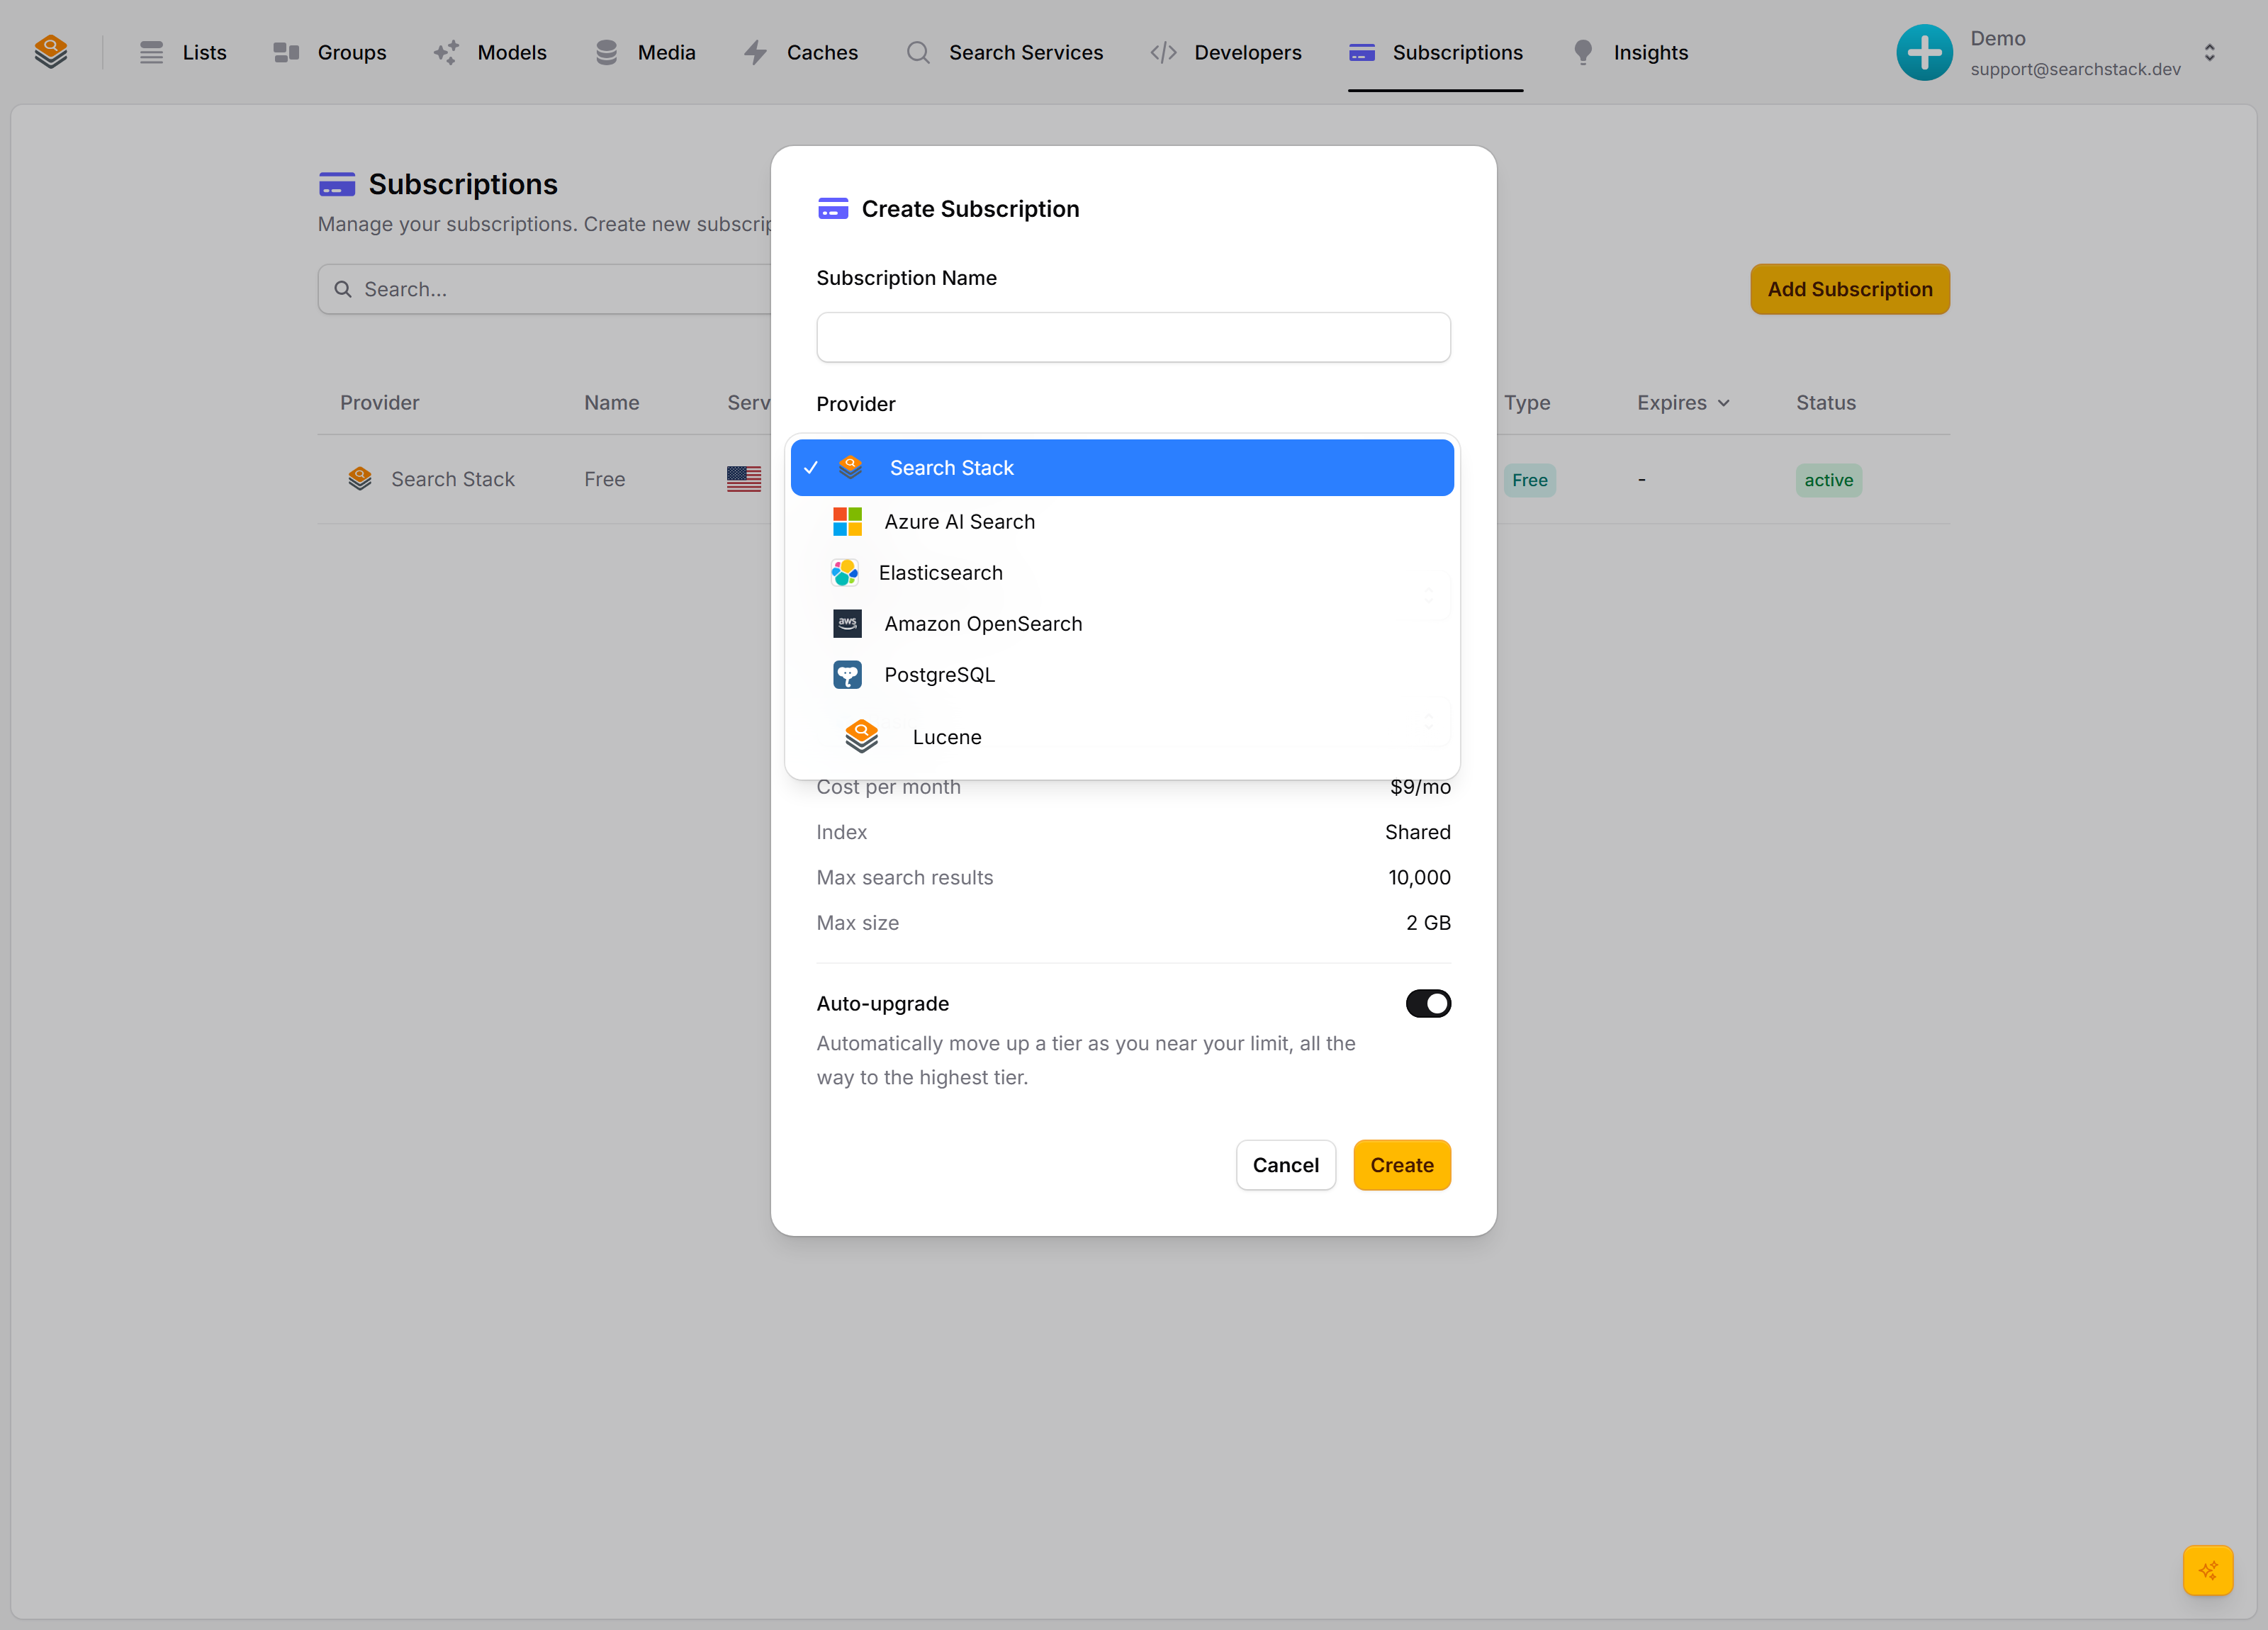Choose Amazon OpenSearch from provider list
The width and height of the screenshot is (2268, 1630).
coord(1122,623)
